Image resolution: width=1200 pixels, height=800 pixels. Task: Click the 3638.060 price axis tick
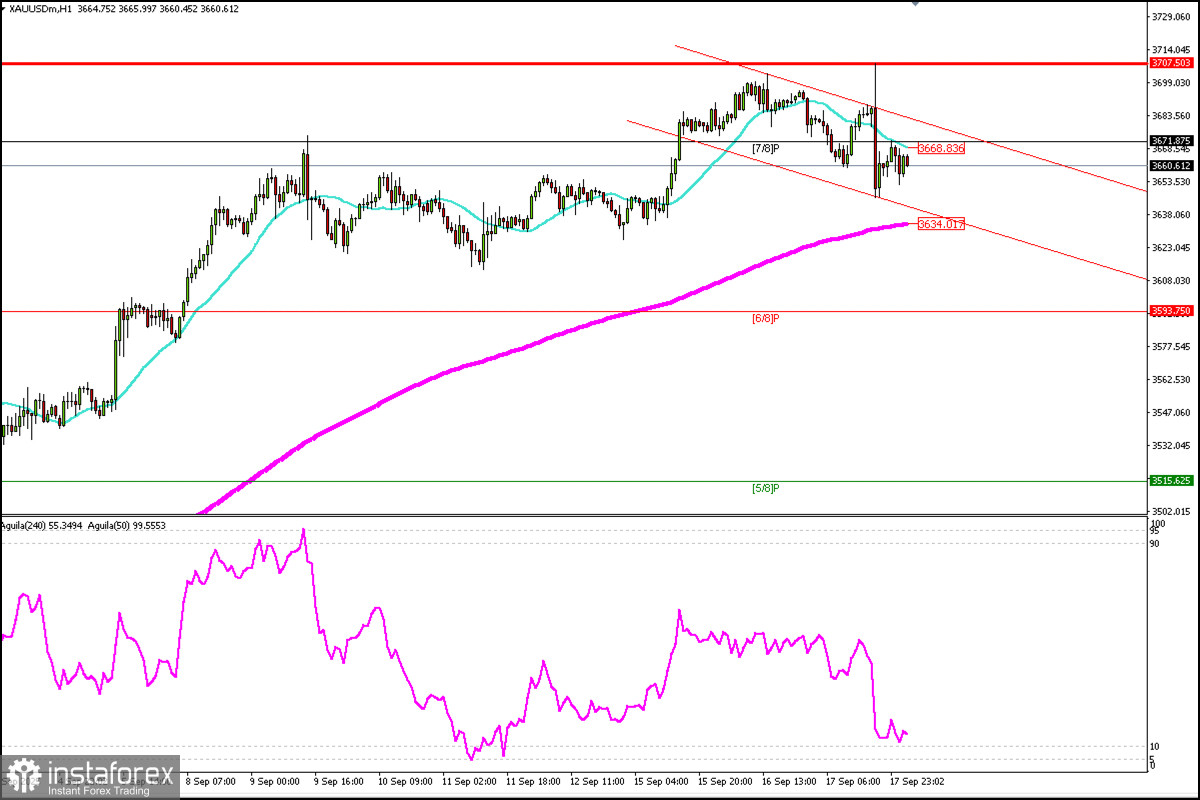tap(1172, 215)
